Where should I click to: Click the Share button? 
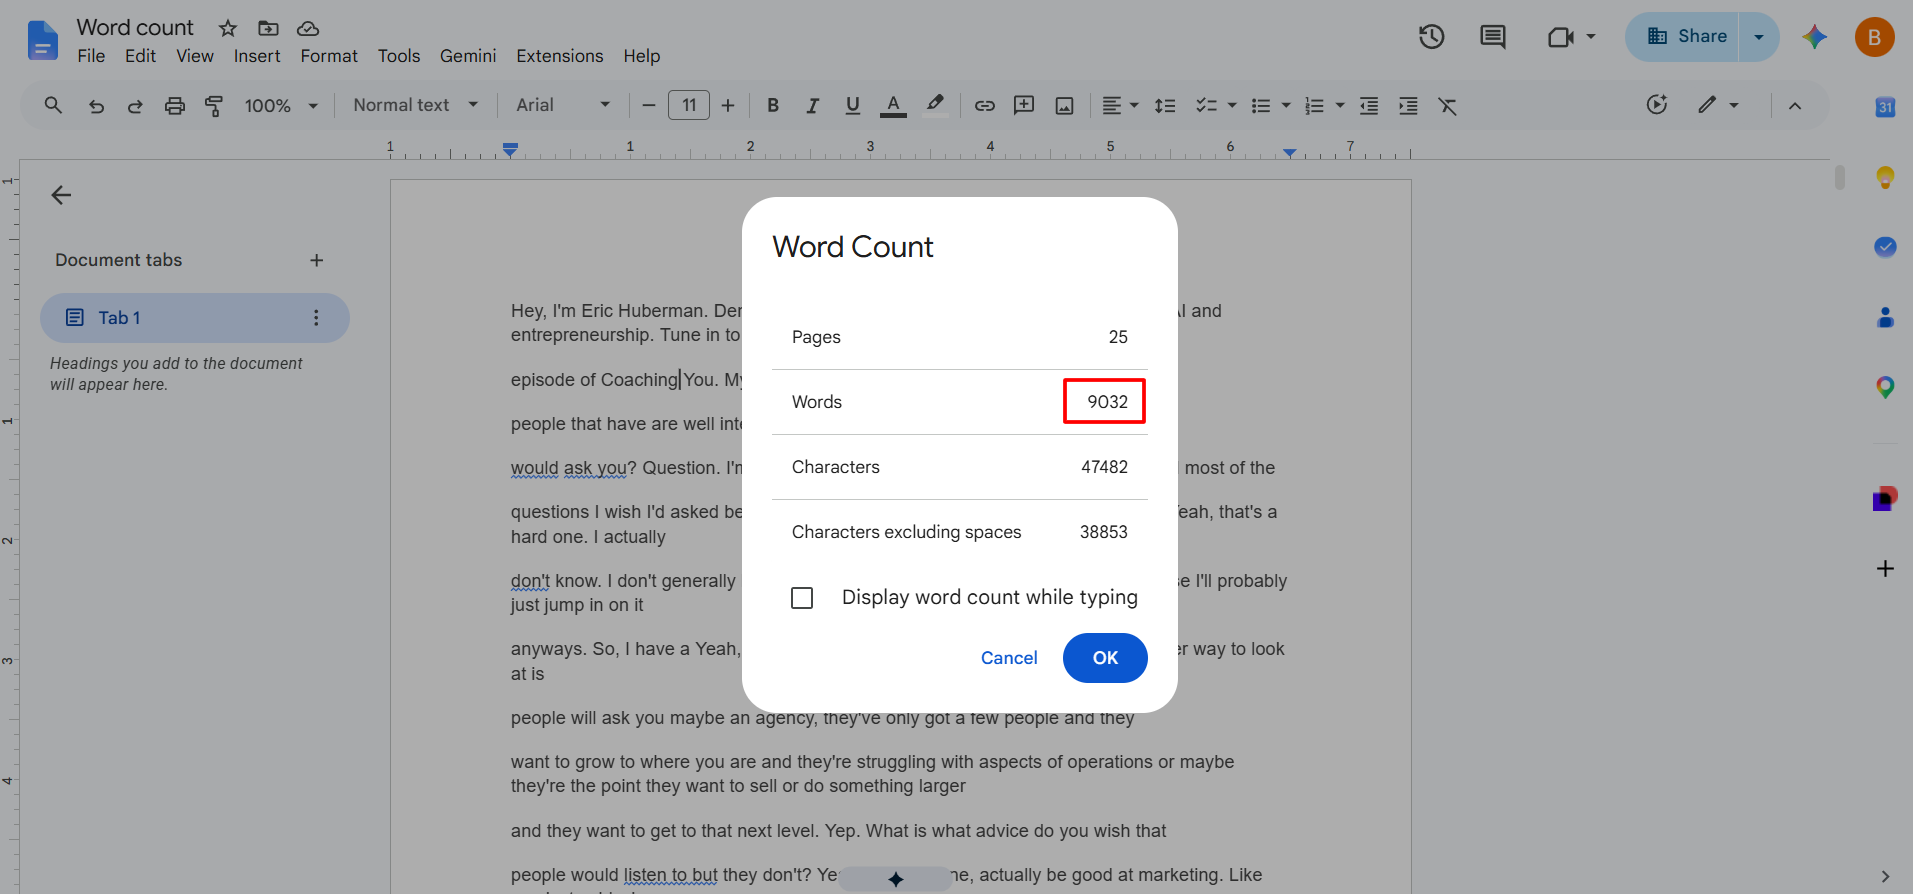click(x=1683, y=37)
